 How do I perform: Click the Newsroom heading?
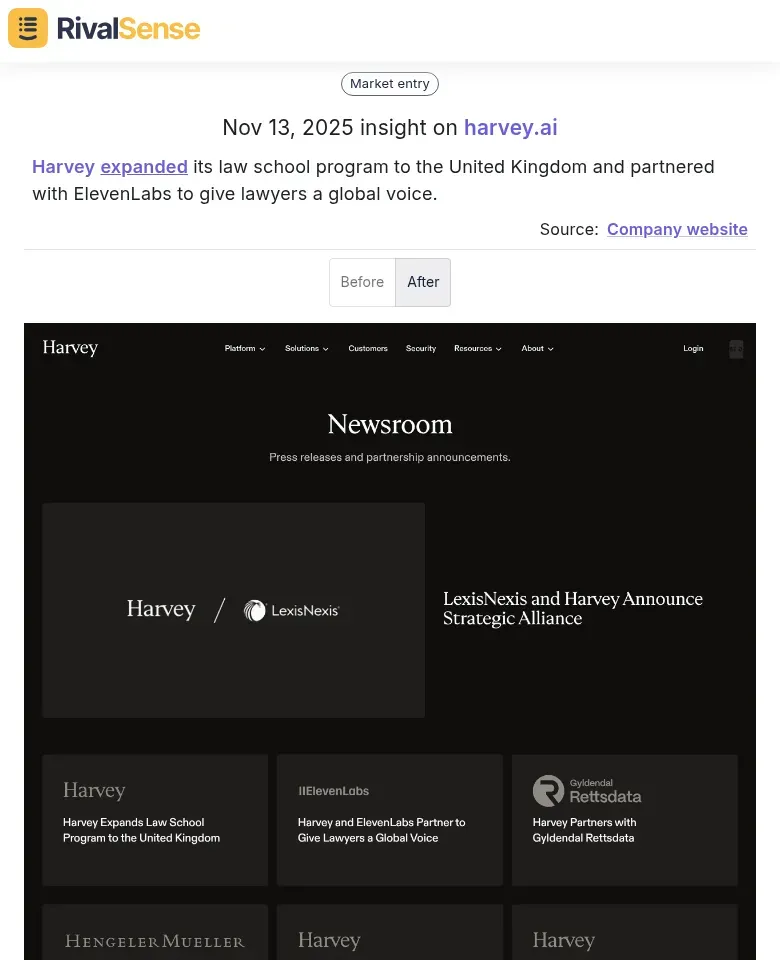(x=390, y=424)
